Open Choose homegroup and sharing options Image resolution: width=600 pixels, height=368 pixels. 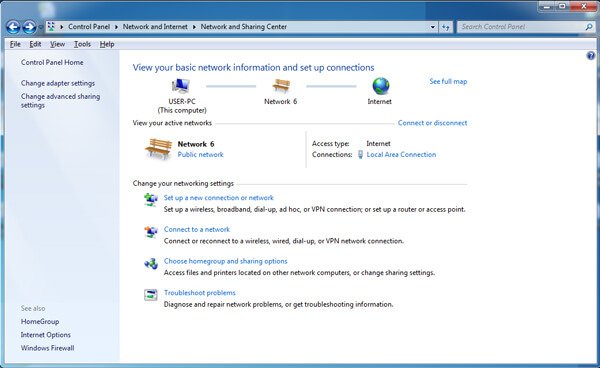(225, 261)
